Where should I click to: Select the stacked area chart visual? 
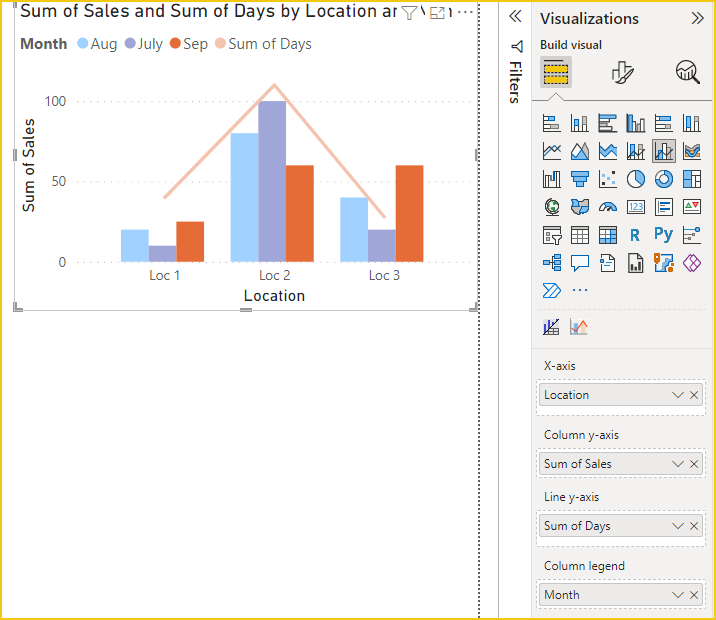608,151
